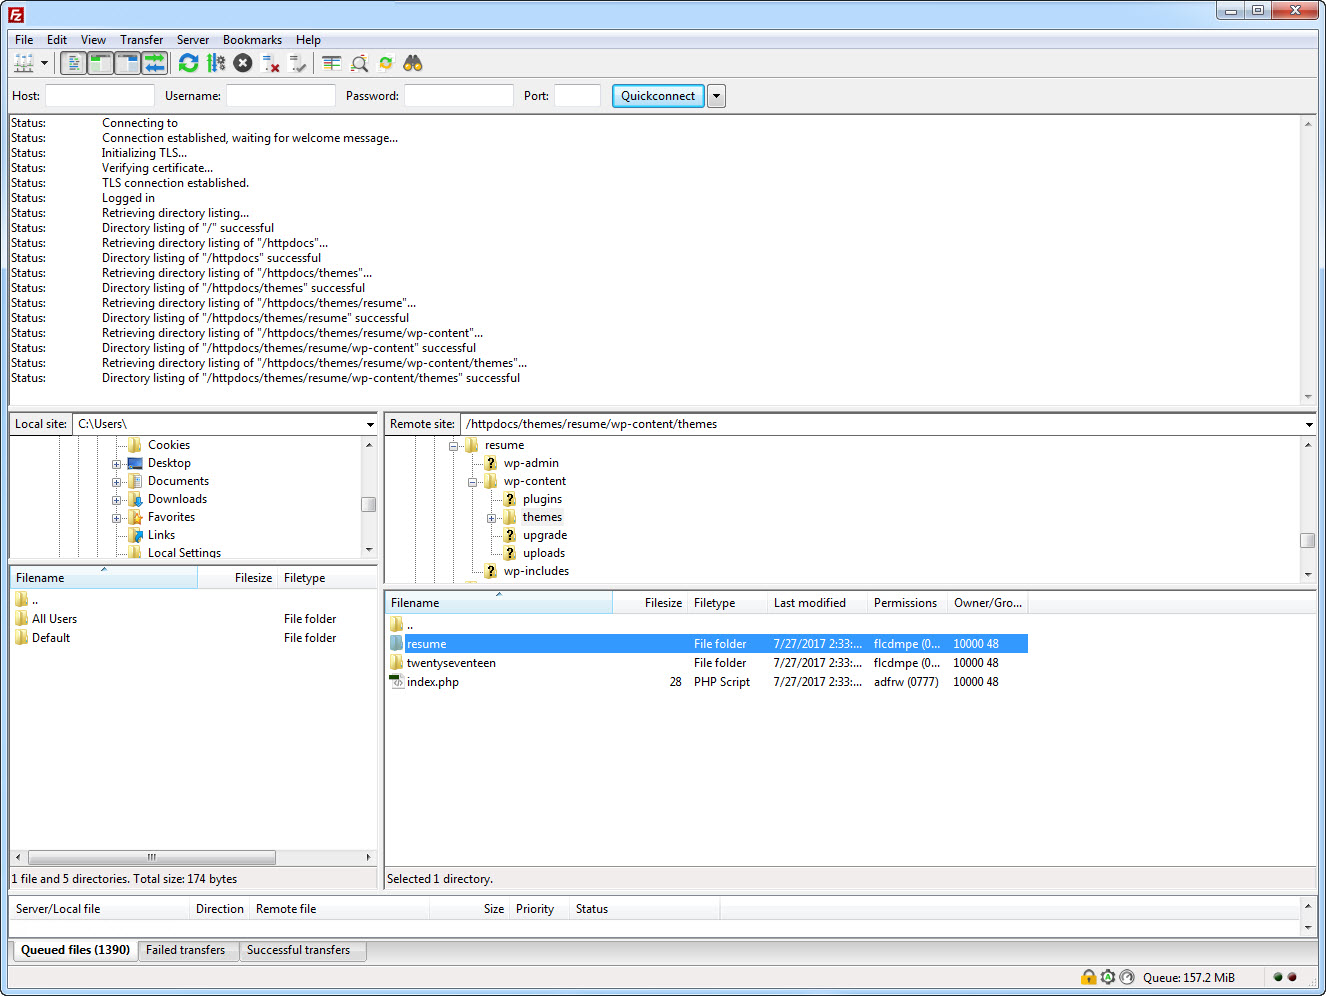
Task: Open the Quickconnect history dropdown arrow
Action: [x=716, y=96]
